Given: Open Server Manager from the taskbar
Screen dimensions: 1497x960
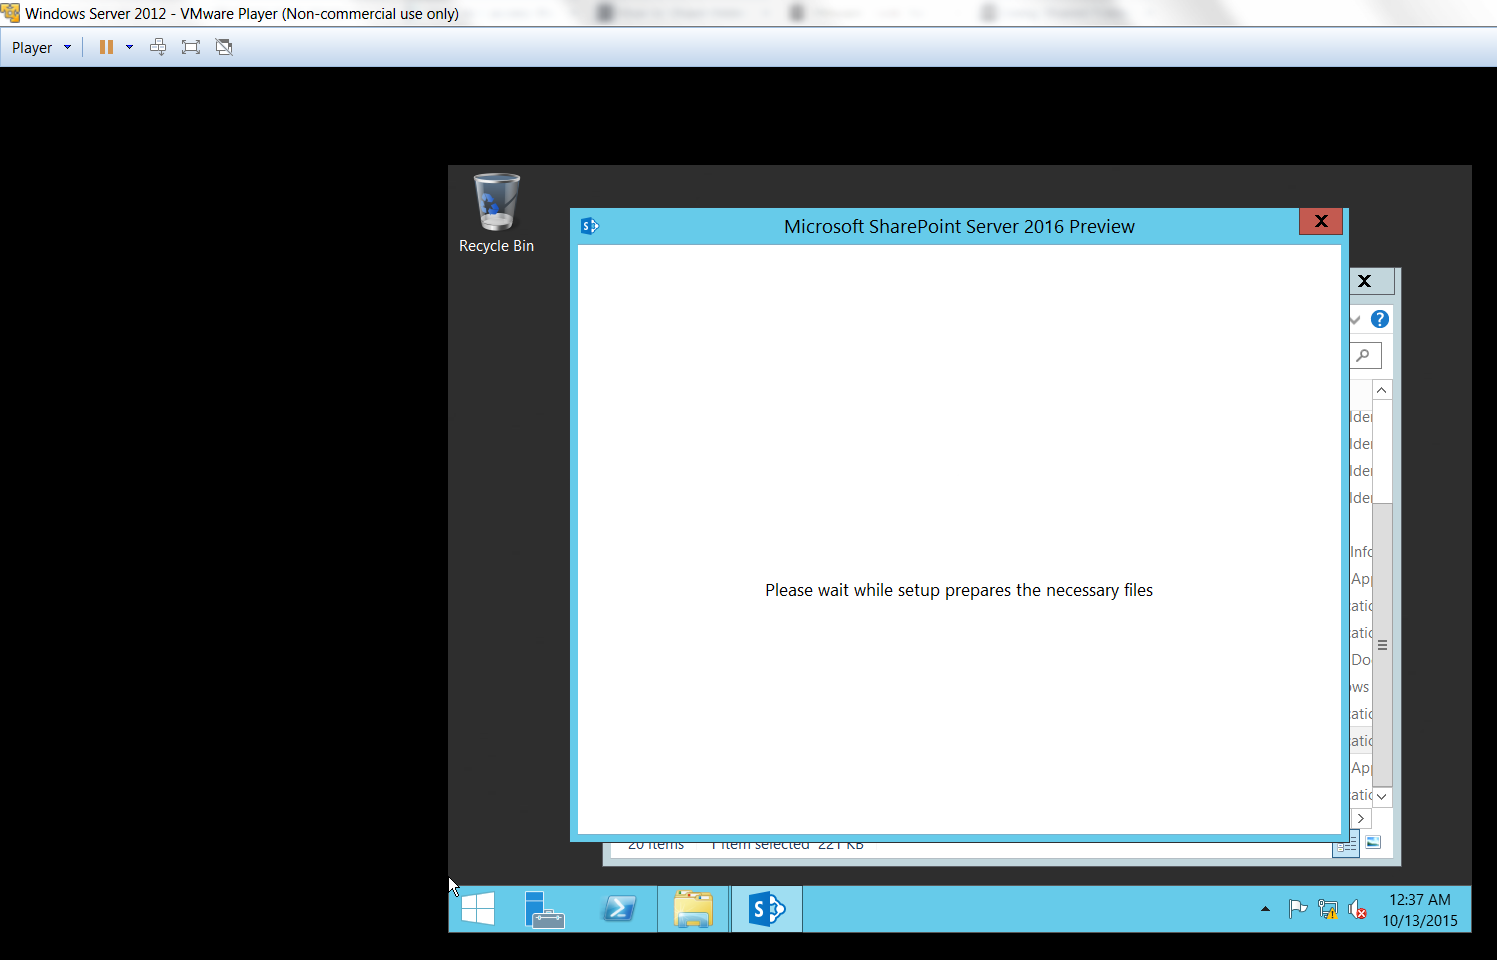Looking at the screenshot, I should (544, 909).
